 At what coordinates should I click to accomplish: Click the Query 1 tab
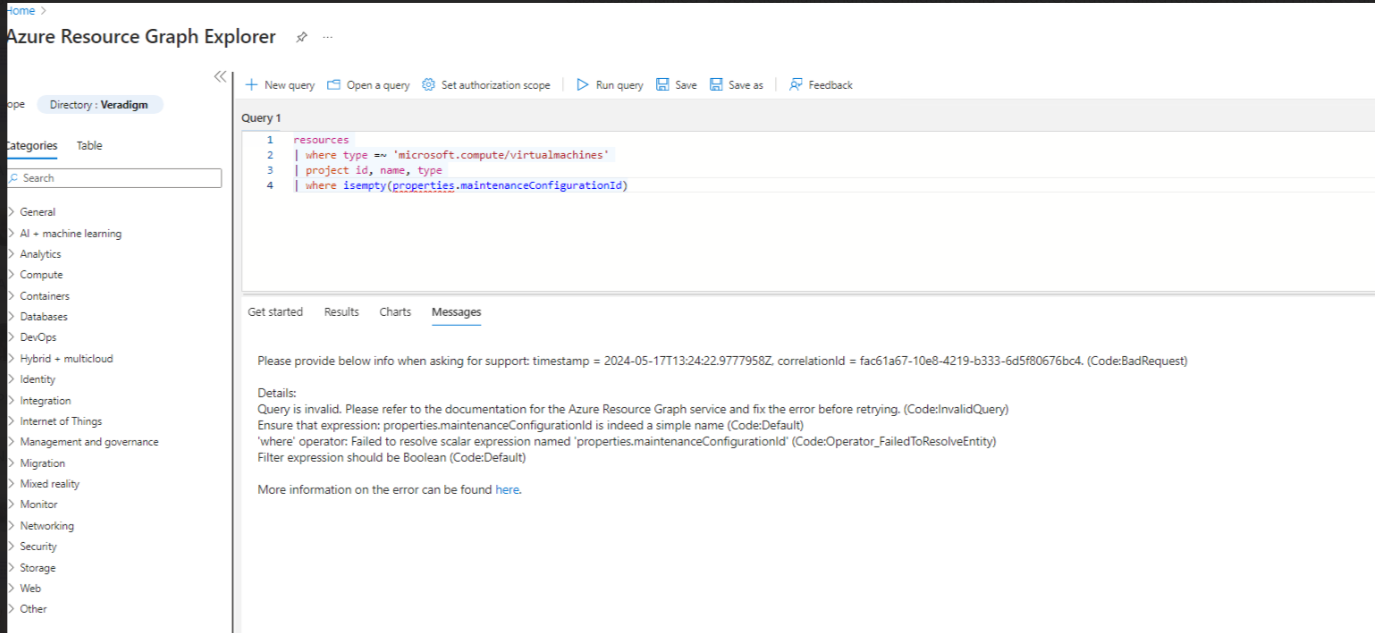click(261, 118)
